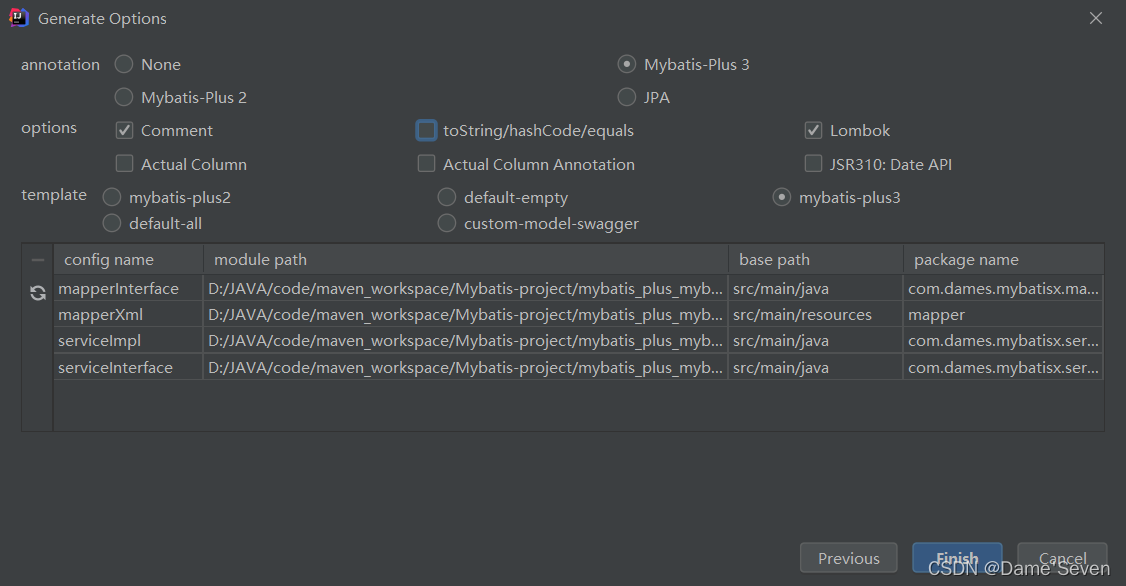Screen dimensions: 1126x586
Task: Enable the Actual Column checkbox
Action: coord(124,164)
